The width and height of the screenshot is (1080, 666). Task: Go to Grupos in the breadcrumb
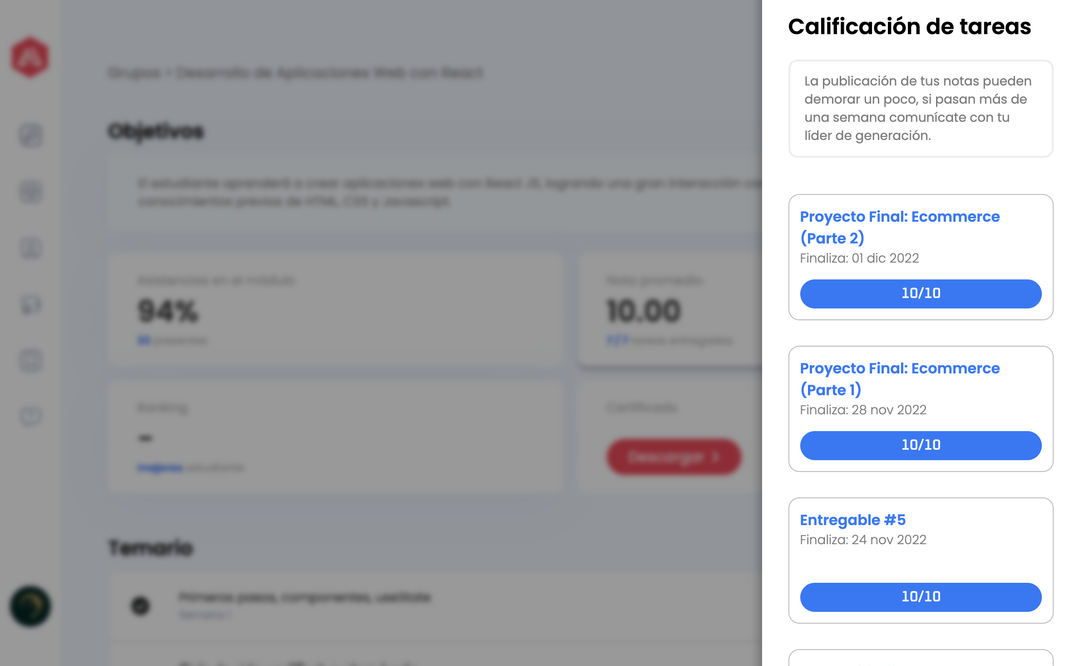[133, 73]
